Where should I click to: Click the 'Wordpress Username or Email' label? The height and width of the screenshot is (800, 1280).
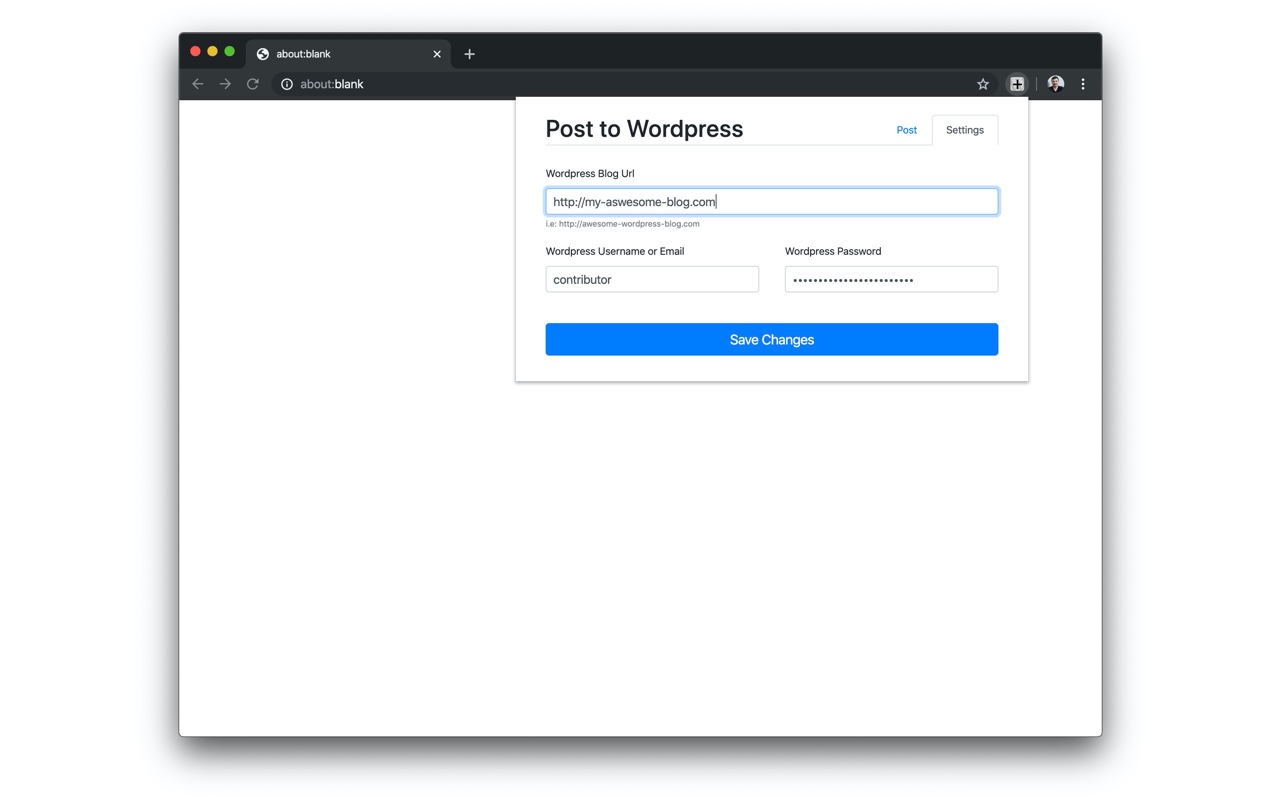(x=615, y=251)
